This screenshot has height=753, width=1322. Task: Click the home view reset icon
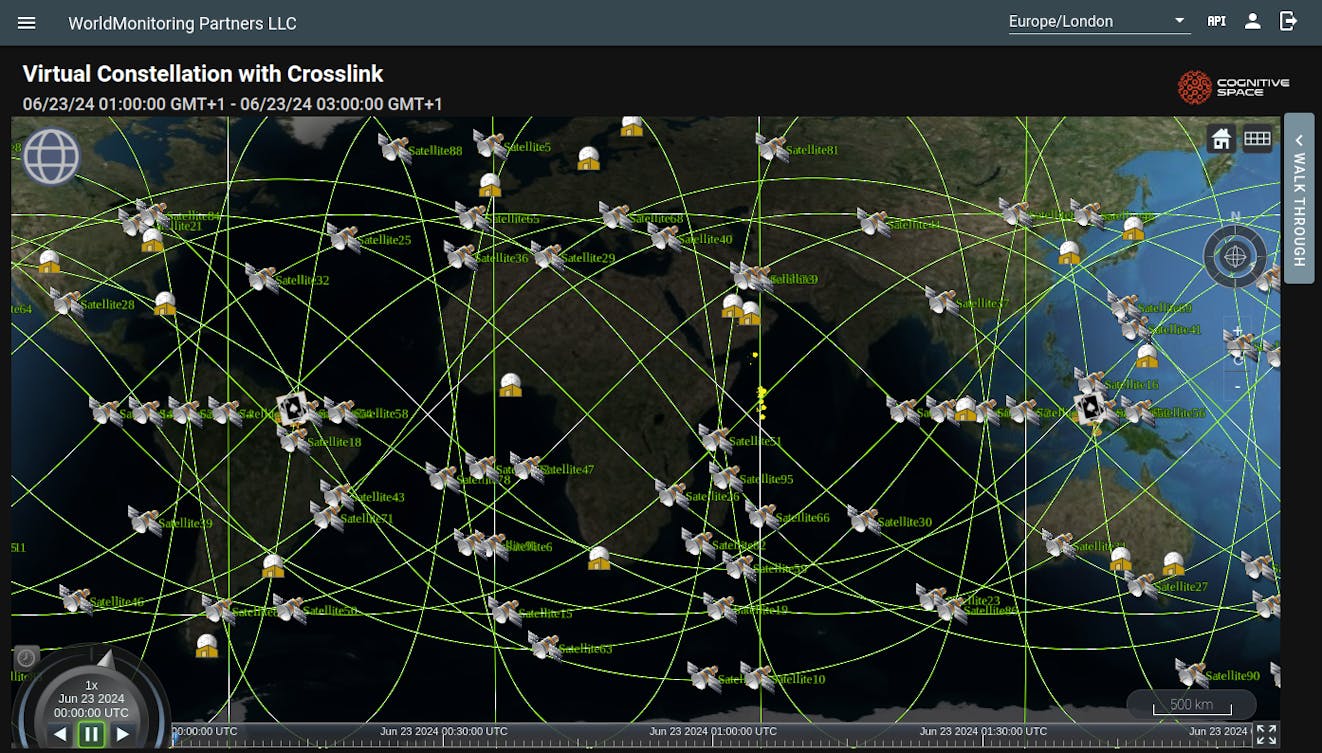pyautogui.click(x=1221, y=139)
